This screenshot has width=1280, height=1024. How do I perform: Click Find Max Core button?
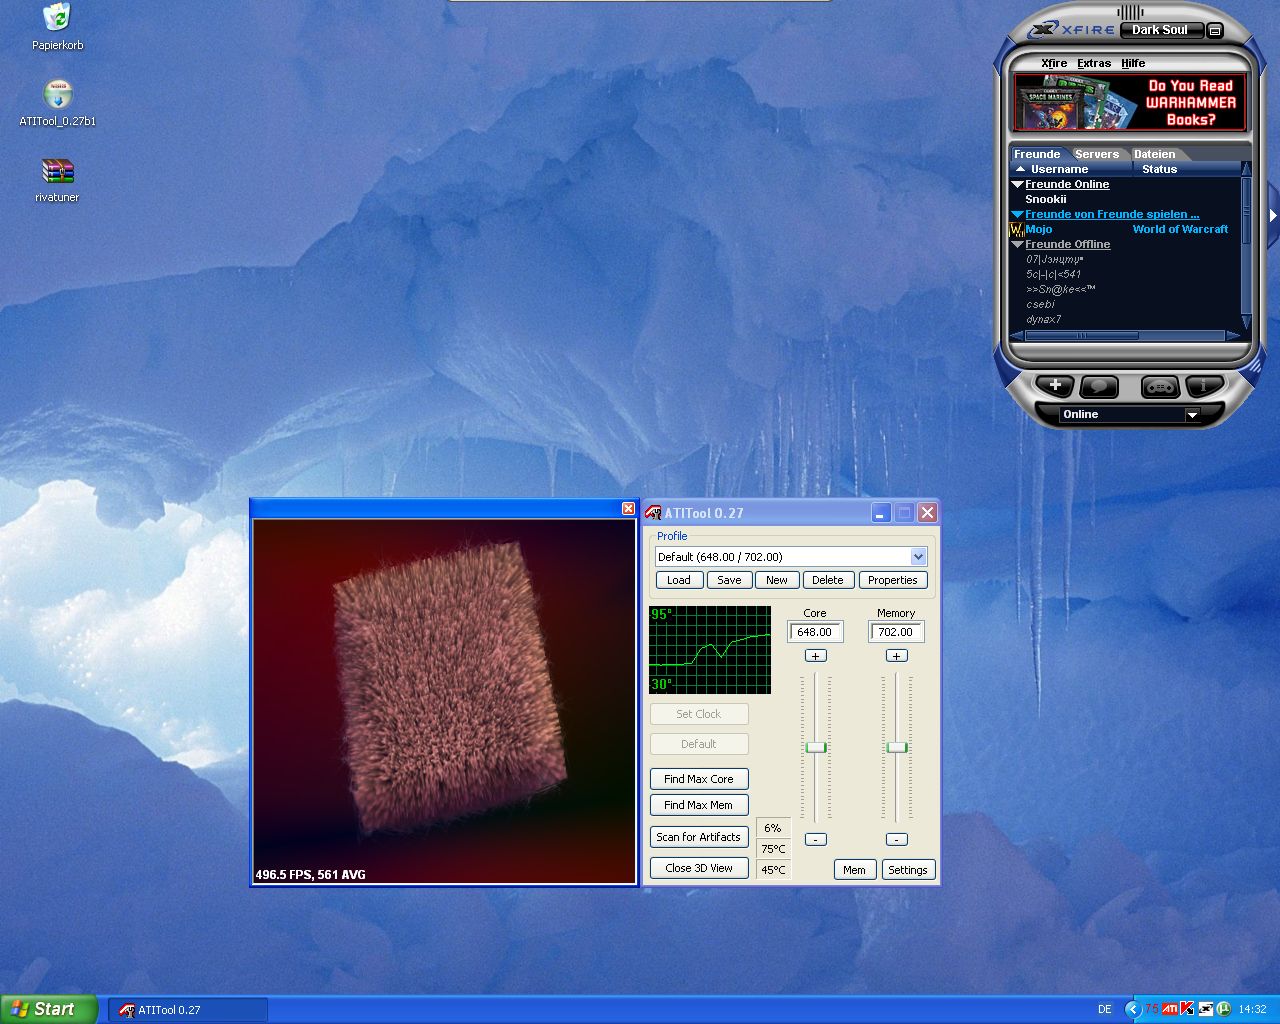pos(699,779)
